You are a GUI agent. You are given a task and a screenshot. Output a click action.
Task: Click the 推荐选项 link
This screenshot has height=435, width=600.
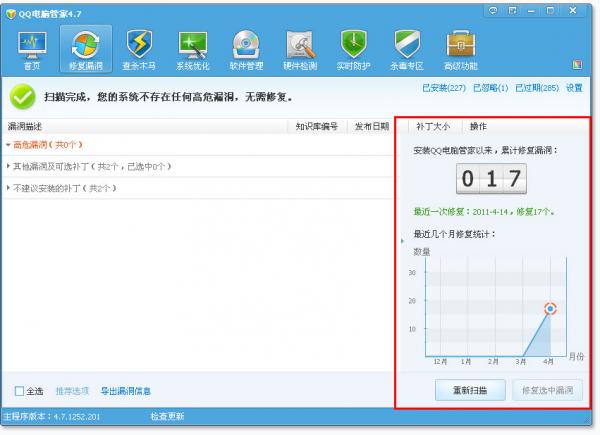[x=72, y=391]
